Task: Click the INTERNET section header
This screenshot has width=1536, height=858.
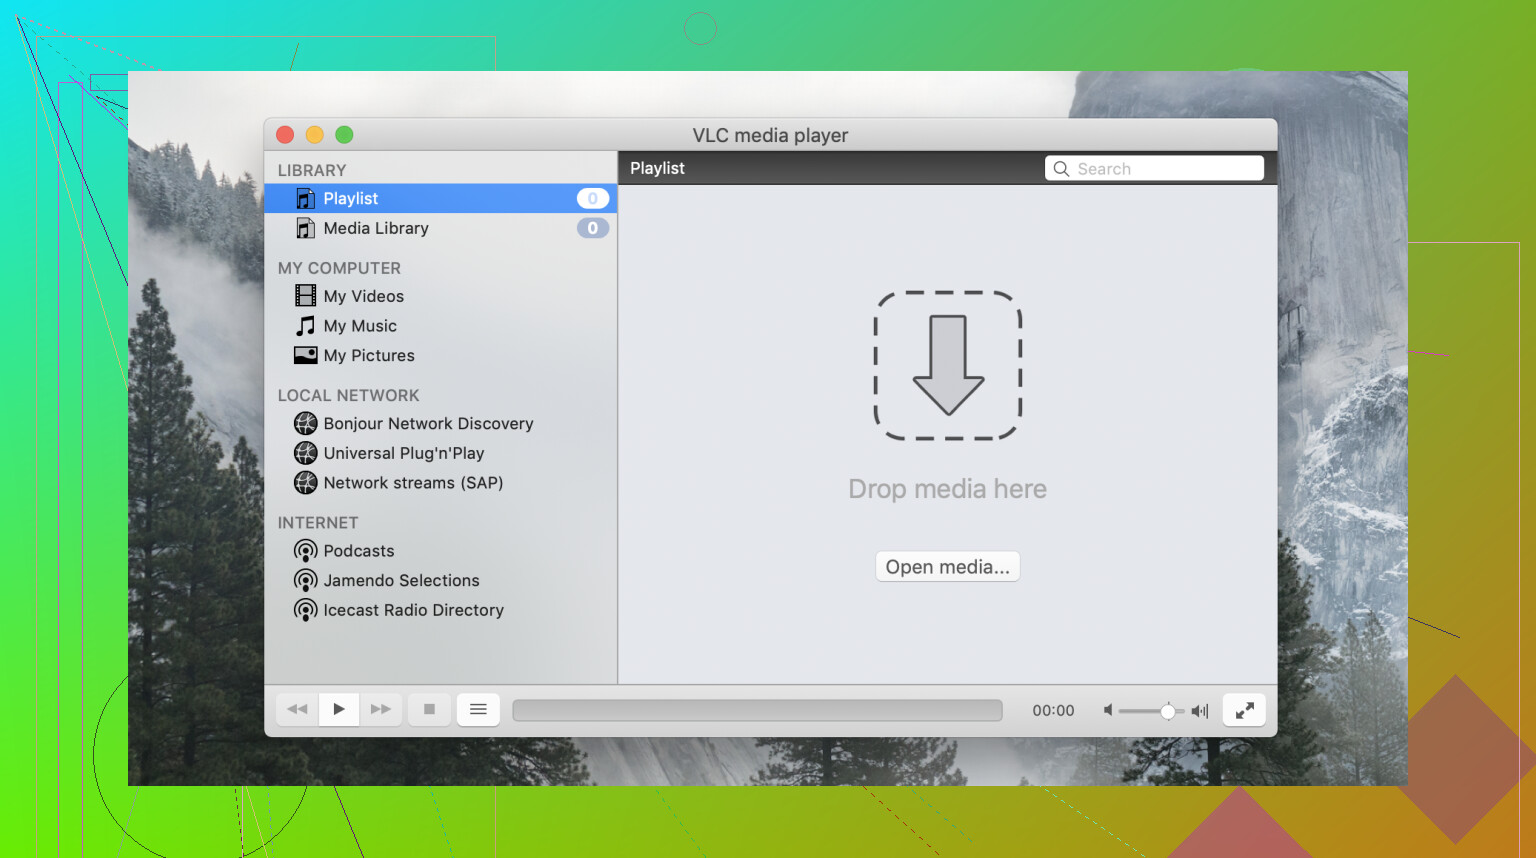Action: (x=318, y=523)
